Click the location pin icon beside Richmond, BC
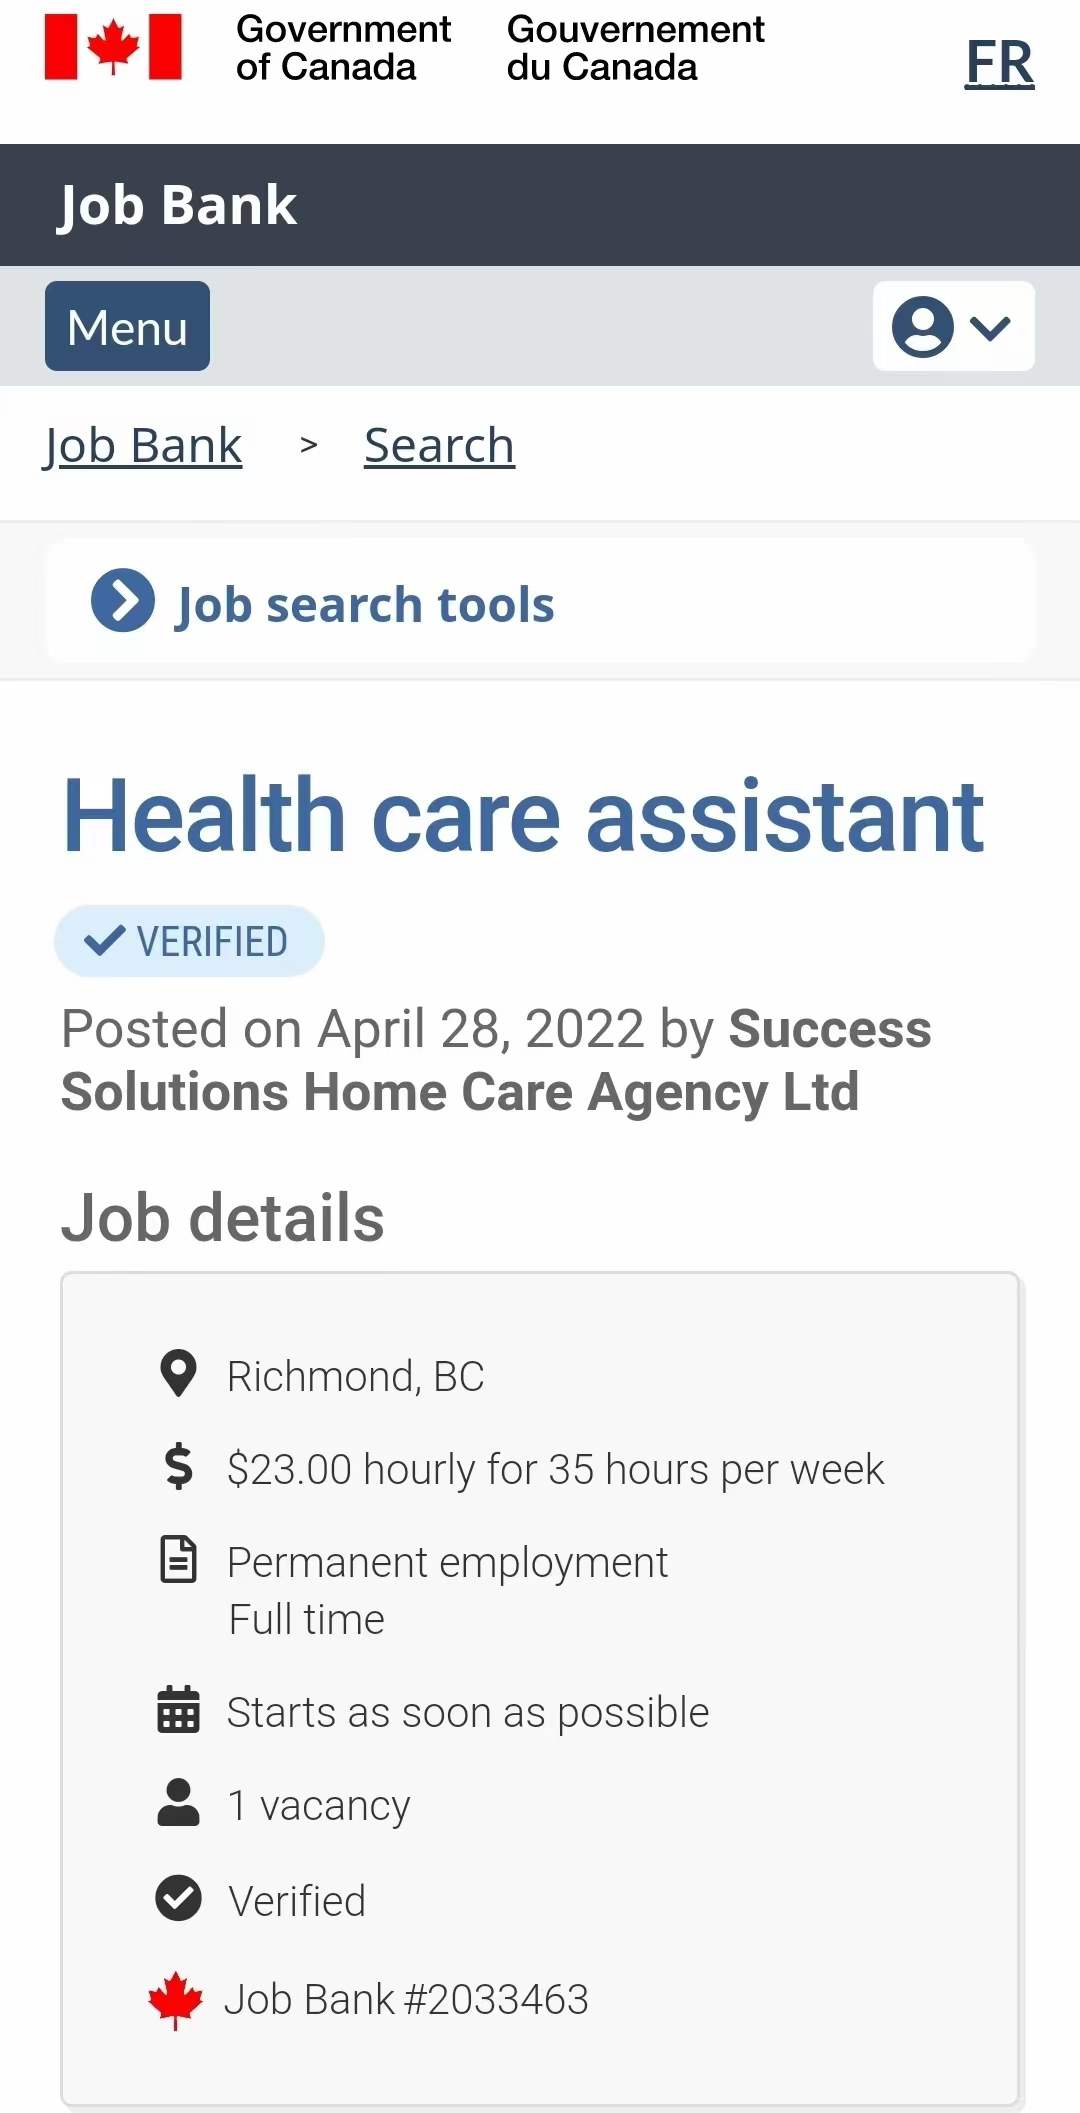 pos(178,1374)
